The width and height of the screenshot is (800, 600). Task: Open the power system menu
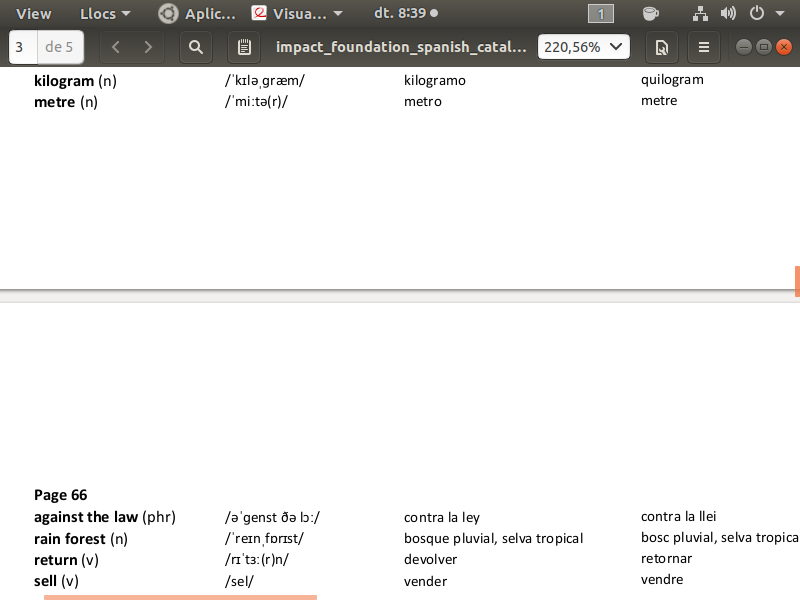point(762,14)
